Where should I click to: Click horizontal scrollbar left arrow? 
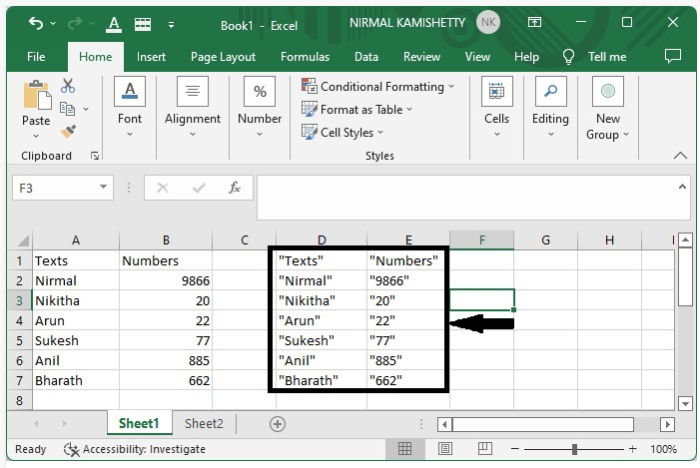[x=444, y=424]
